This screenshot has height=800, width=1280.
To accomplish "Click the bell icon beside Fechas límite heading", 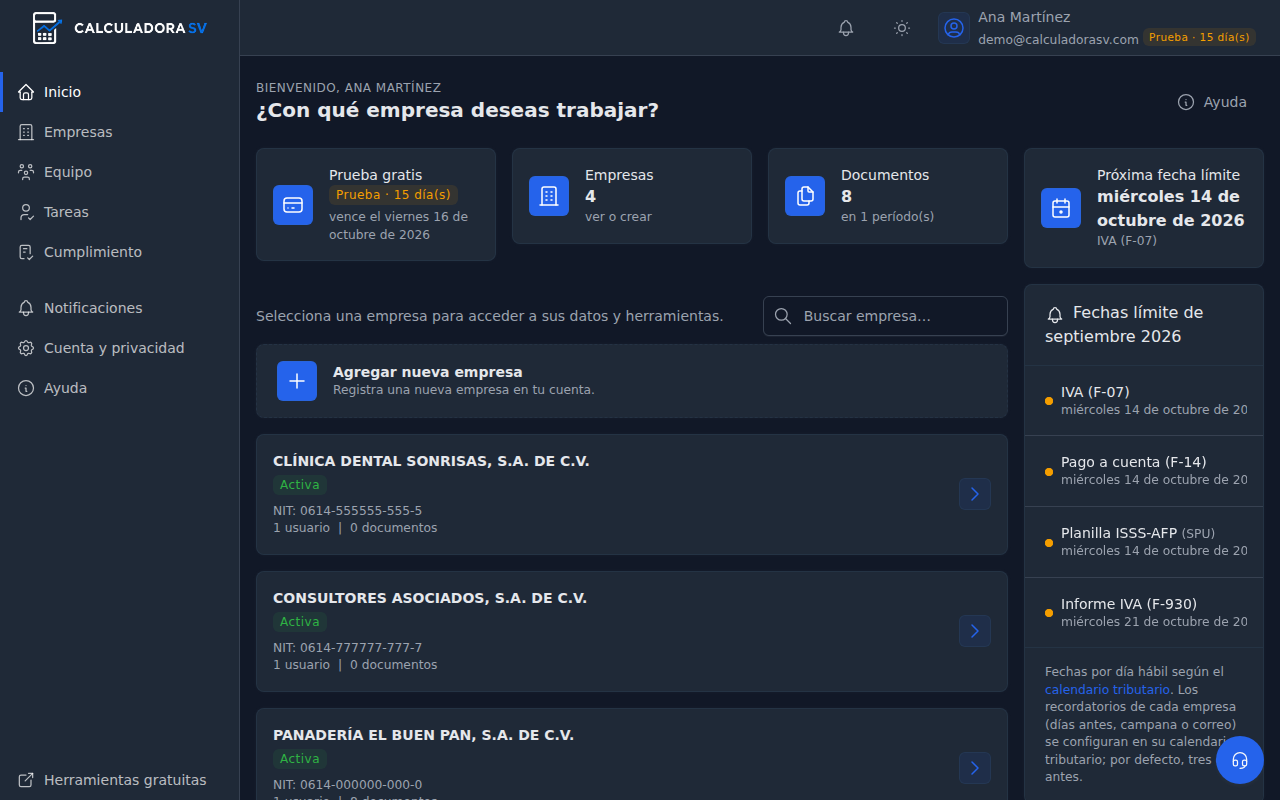I will pos(1055,314).
